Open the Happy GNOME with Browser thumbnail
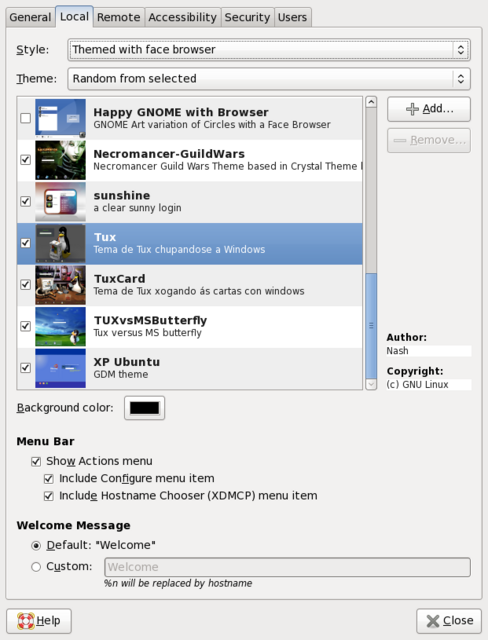The width and height of the screenshot is (488, 640). coord(60,118)
